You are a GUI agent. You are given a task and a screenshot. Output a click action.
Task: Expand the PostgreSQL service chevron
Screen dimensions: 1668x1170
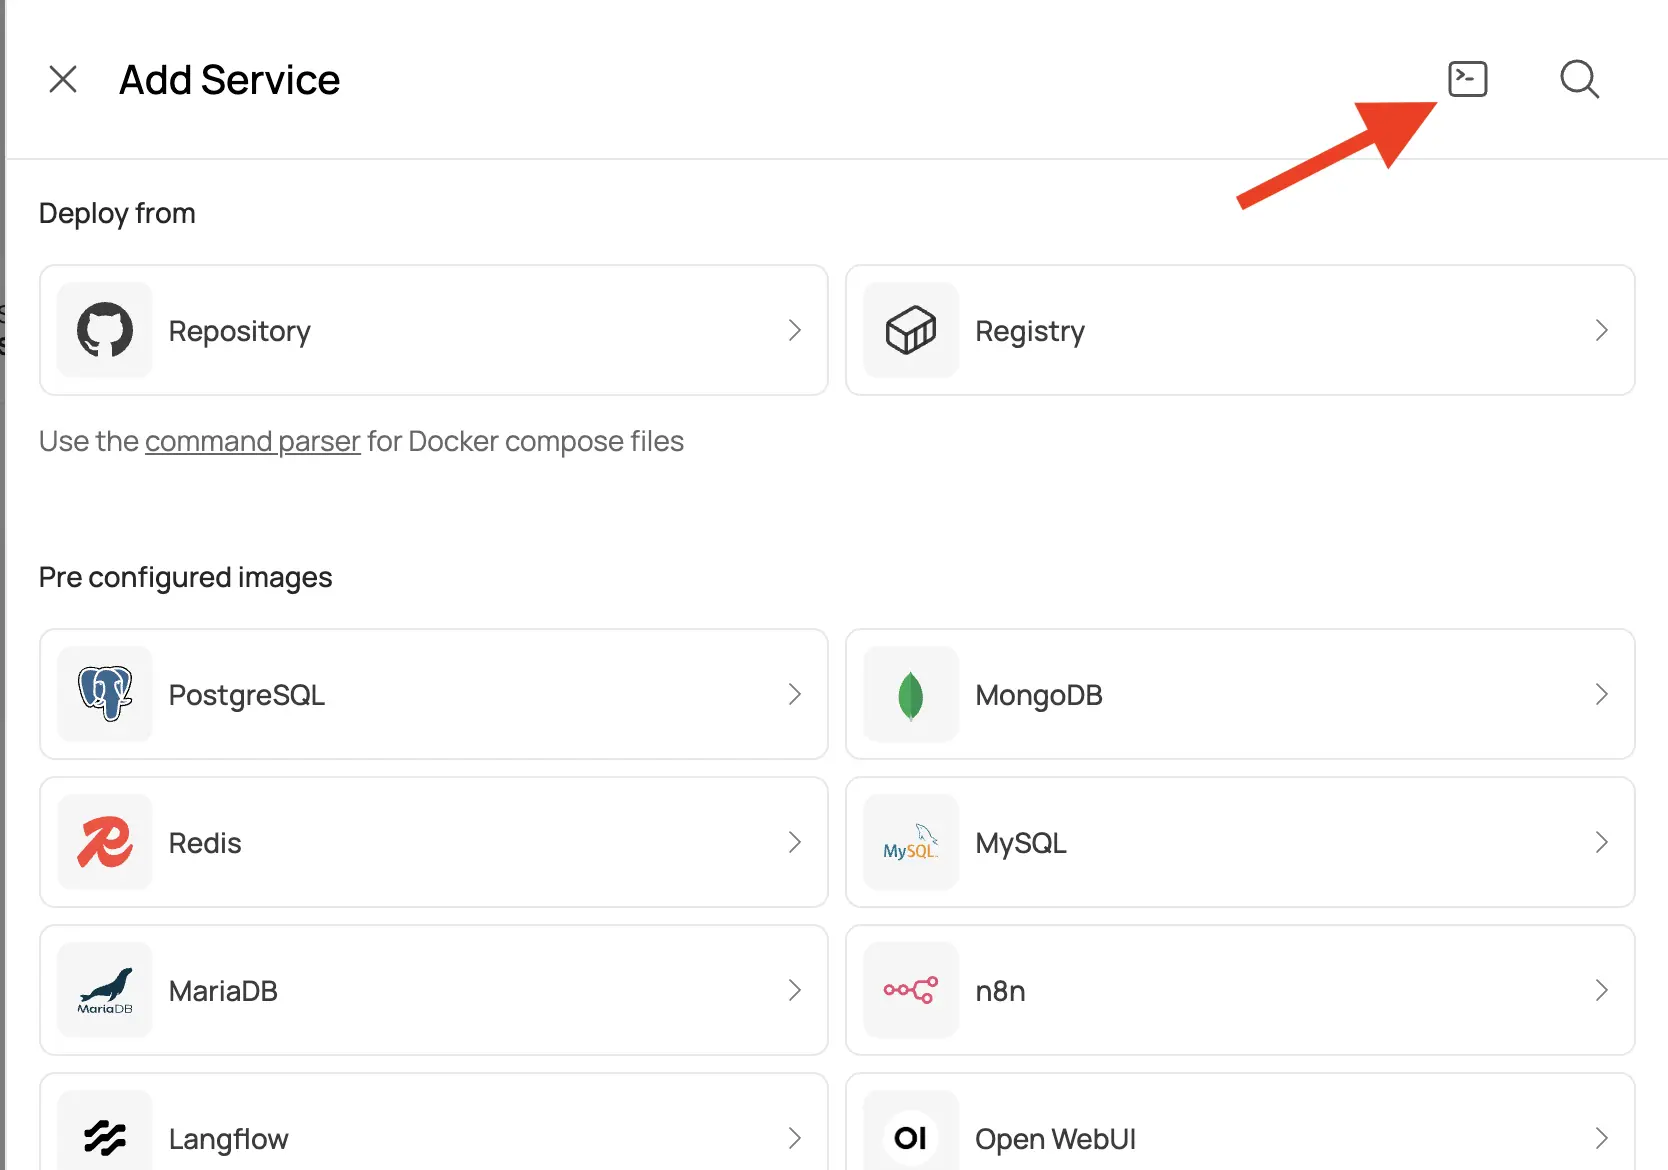pos(793,694)
